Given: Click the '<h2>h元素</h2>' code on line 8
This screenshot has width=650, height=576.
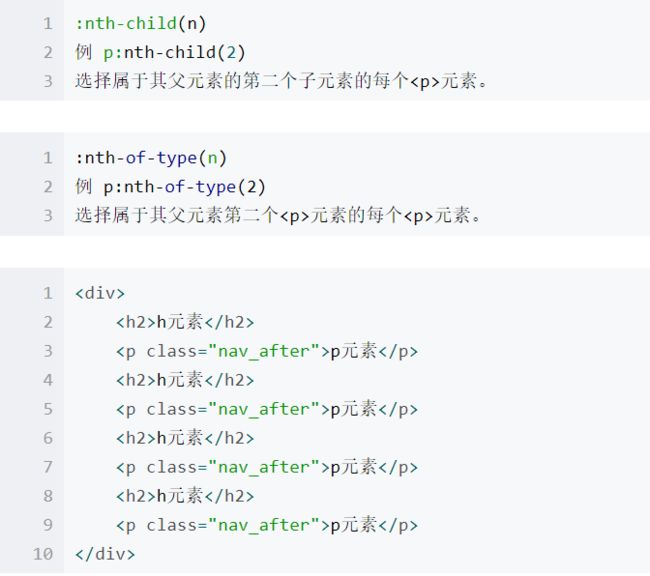Looking at the screenshot, I should point(185,496).
